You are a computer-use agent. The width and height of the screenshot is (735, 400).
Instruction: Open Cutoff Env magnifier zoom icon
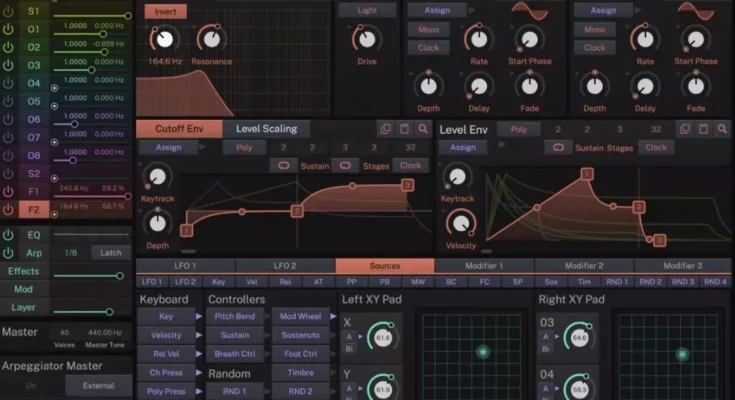click(423, 129)
